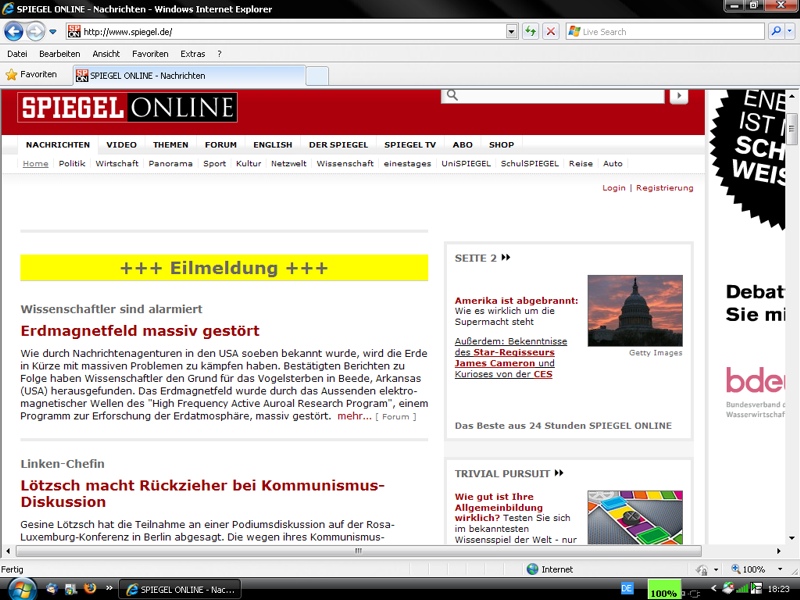Open the SHOP navigation tab
Screen dimensions: 800x600
click(x=502, y=145)
